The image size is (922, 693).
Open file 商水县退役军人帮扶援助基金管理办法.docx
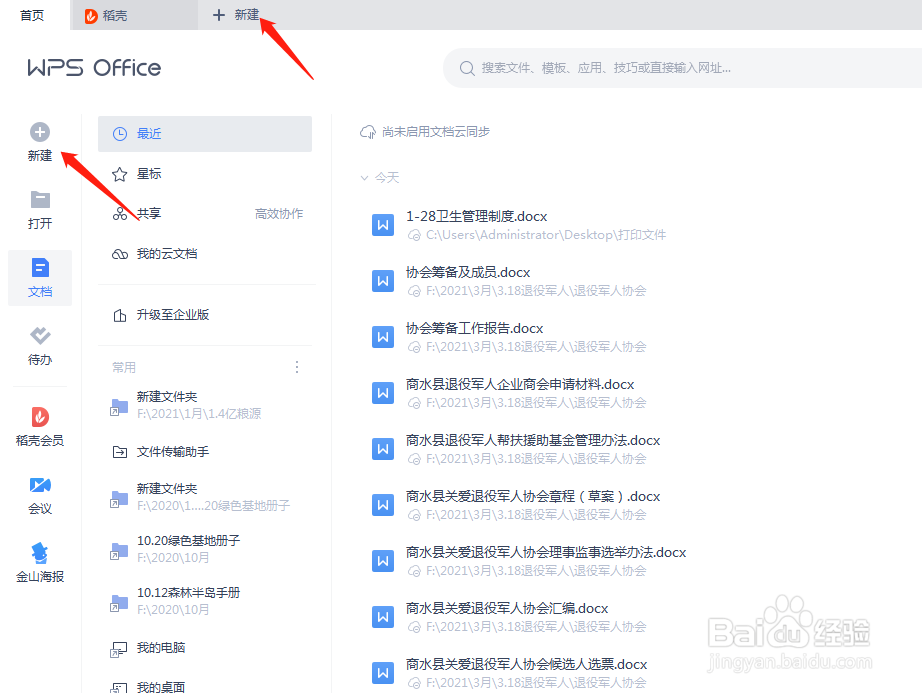coord(533,440)
